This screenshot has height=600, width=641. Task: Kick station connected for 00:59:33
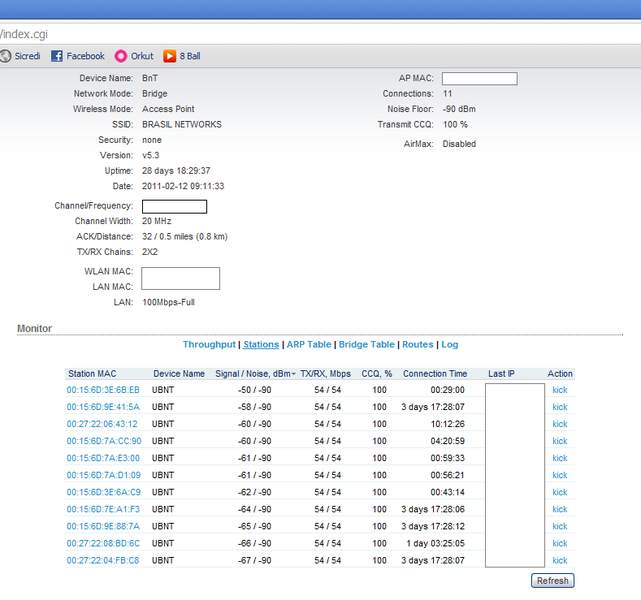point(560,458)
